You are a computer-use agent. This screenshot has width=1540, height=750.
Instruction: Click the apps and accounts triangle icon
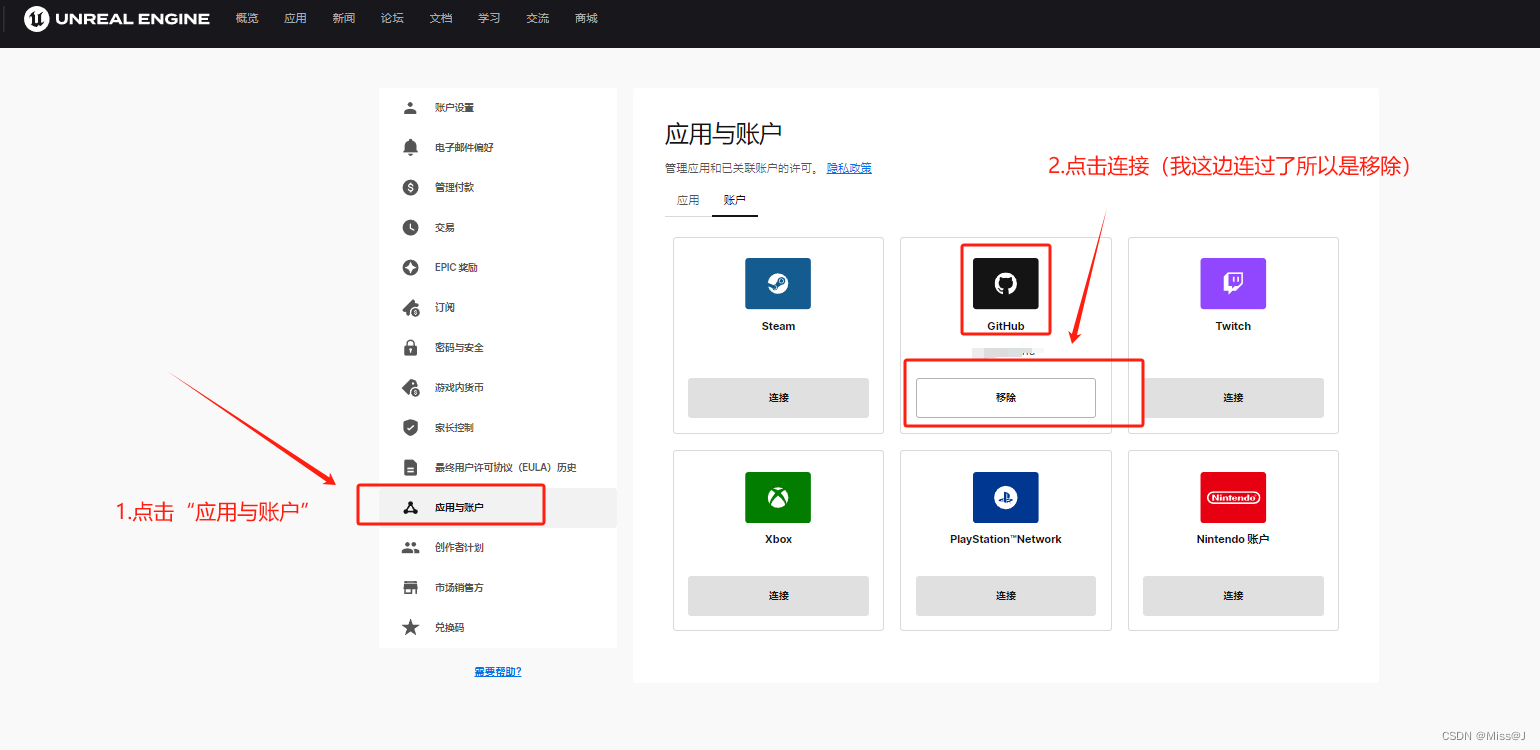(x=410, y=507)
